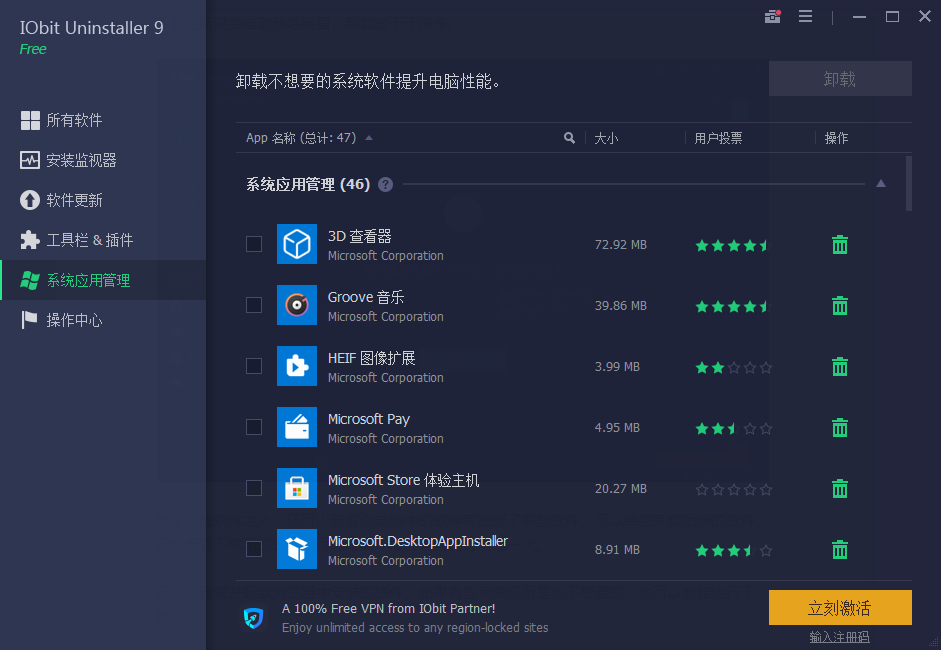
Task: Click the 卸载 button
Action: tap(840, 79)
